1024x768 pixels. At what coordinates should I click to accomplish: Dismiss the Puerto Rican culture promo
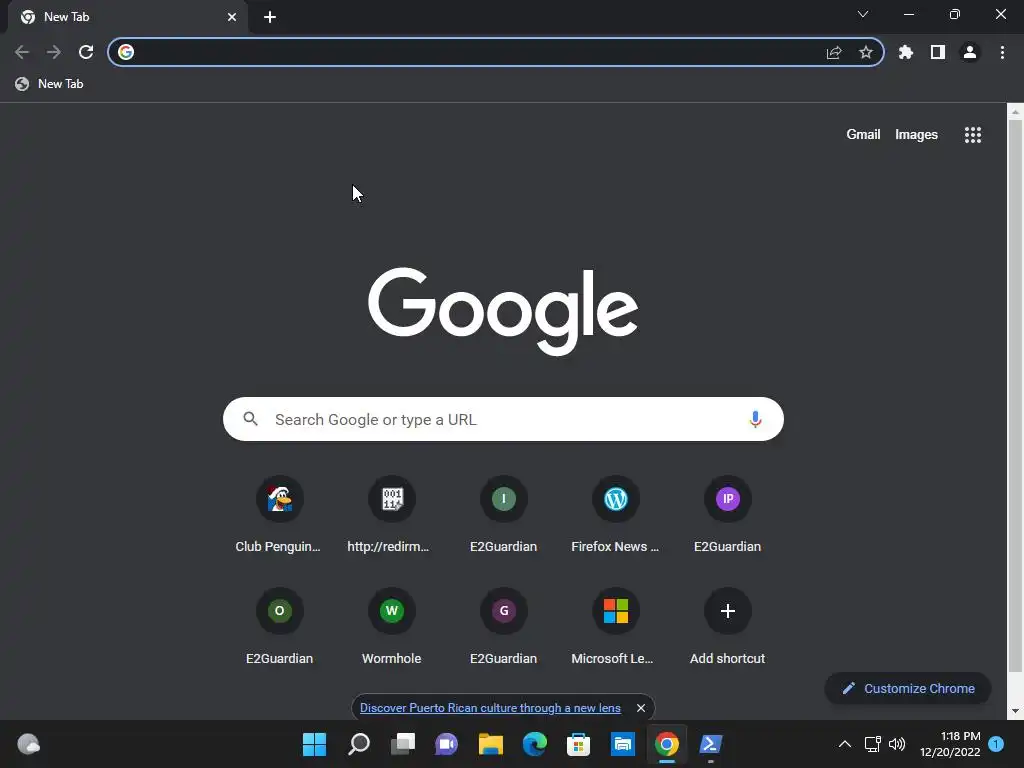coord(641,708)
